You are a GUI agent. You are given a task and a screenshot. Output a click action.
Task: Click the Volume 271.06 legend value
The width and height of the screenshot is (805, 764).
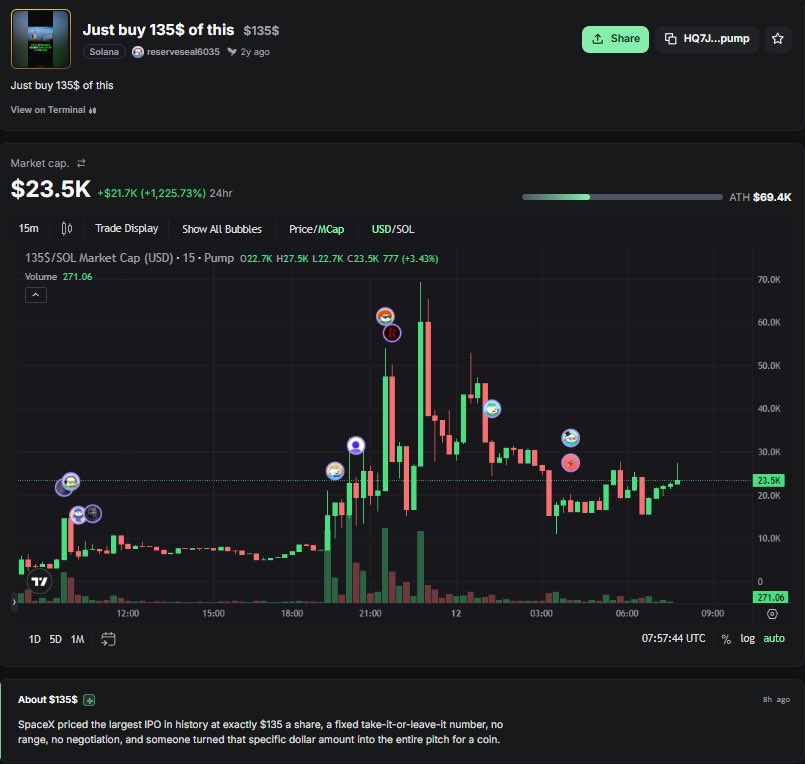point(78,277)
